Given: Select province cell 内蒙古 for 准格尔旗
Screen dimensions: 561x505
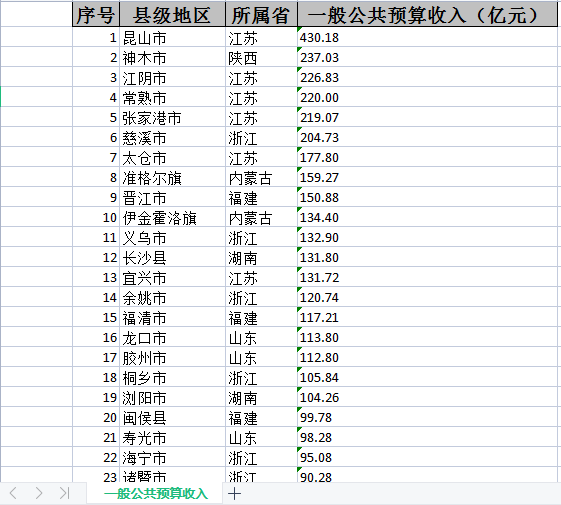Looking at the screenshot, I should 262,178.
